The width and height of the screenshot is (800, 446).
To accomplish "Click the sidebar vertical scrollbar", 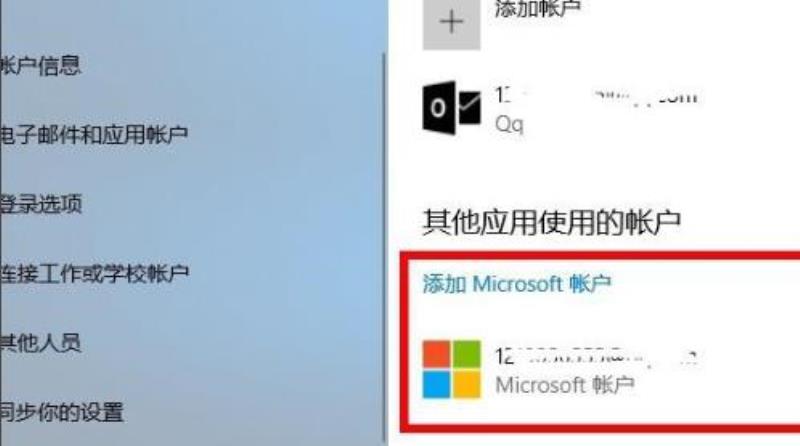I will coord(384,249).
